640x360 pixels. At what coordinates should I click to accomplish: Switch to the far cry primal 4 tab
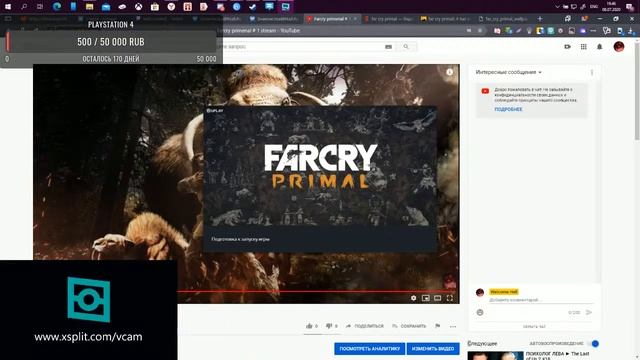(x=445, y=19)
